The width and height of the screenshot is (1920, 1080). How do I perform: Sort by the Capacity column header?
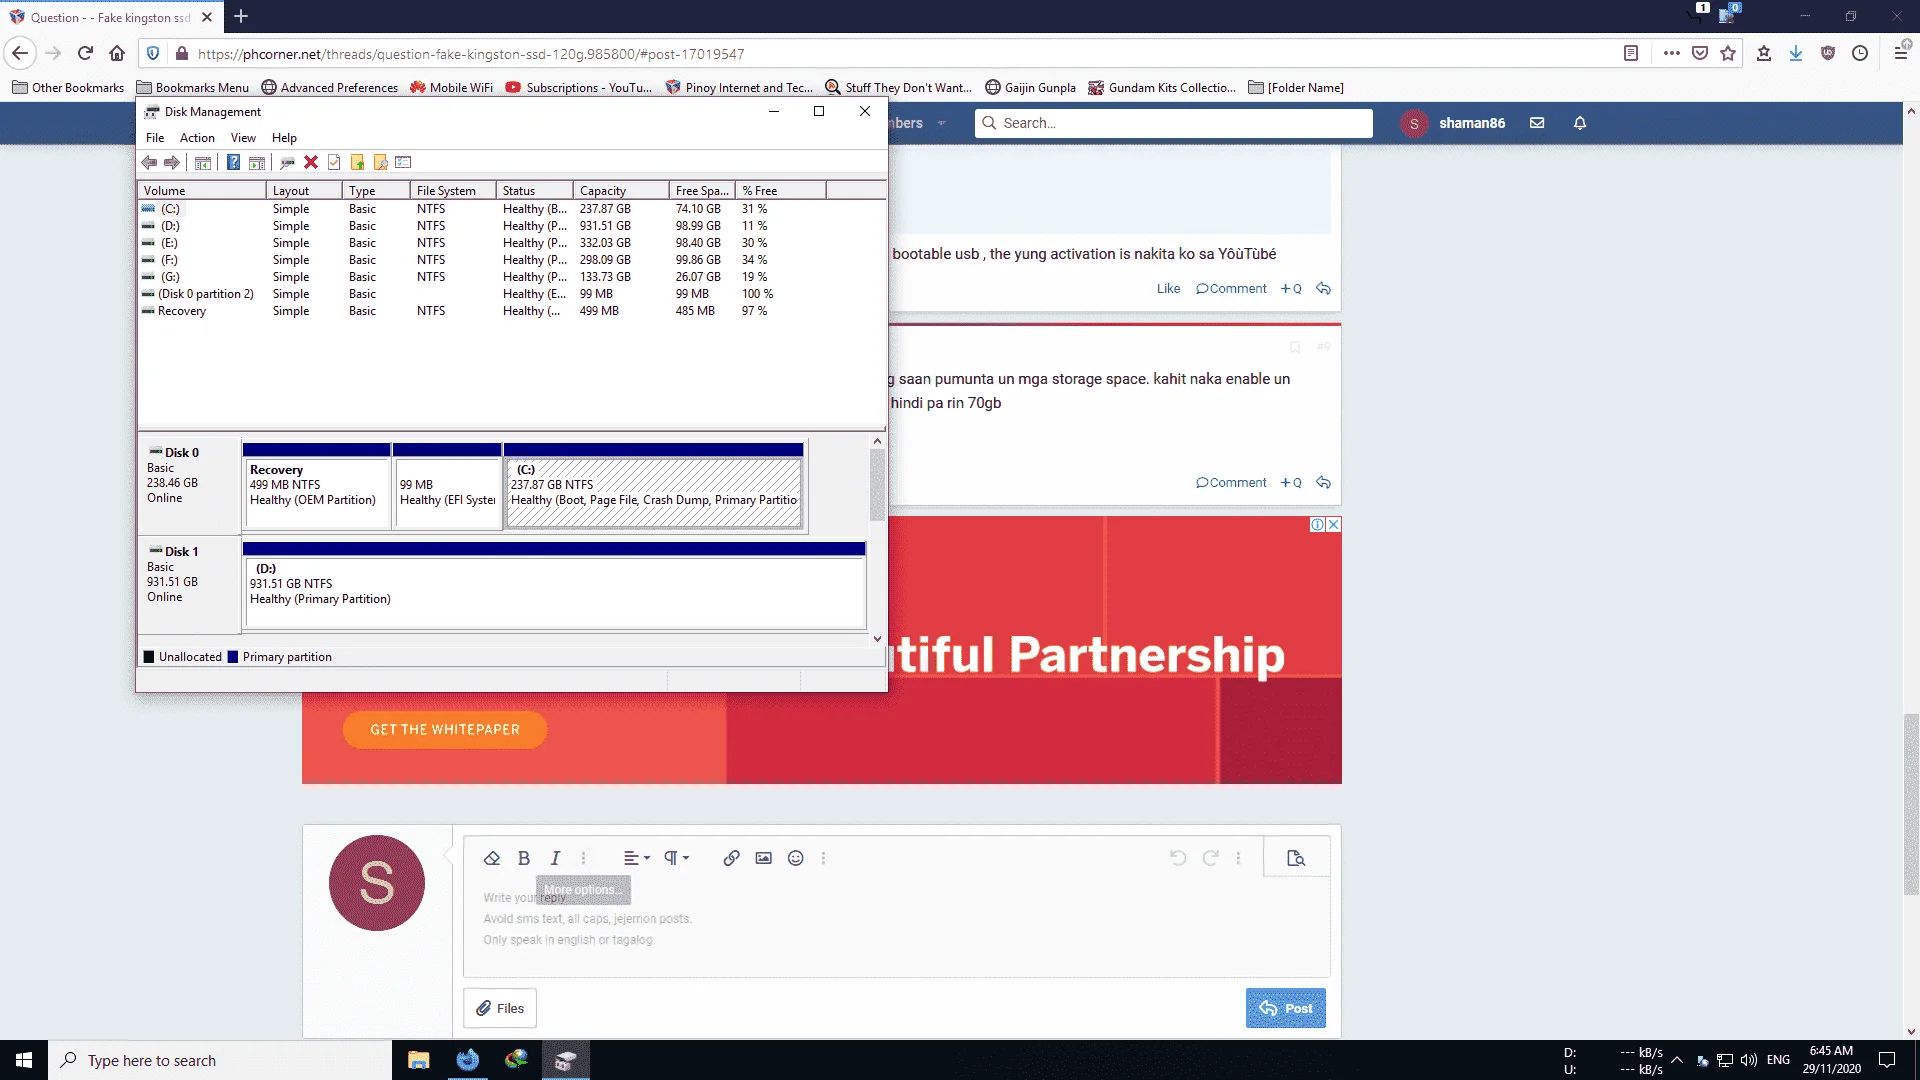(x=620, y=191)
